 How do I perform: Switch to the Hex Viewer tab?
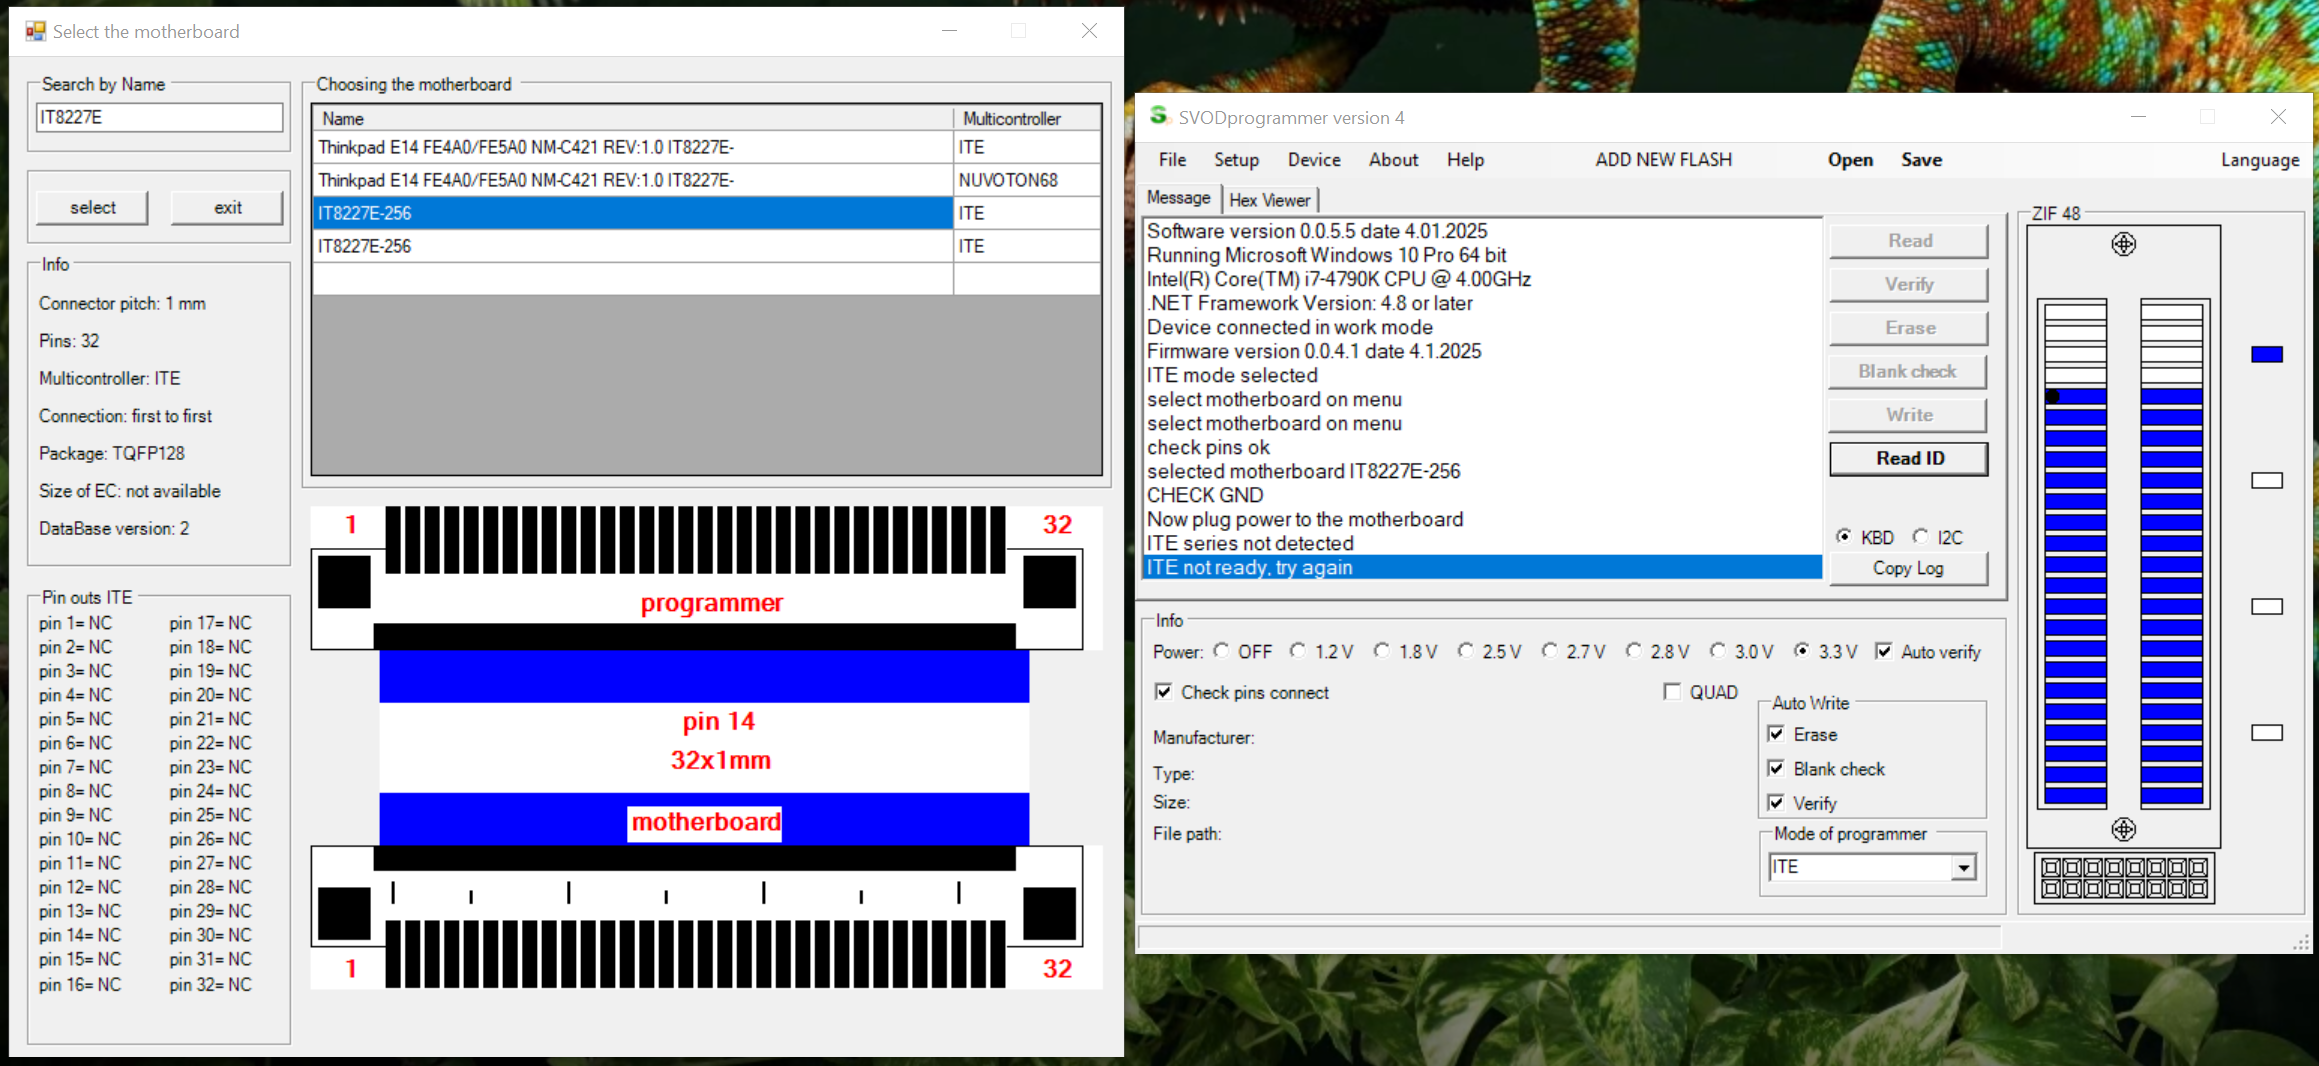pos(1269,200)
